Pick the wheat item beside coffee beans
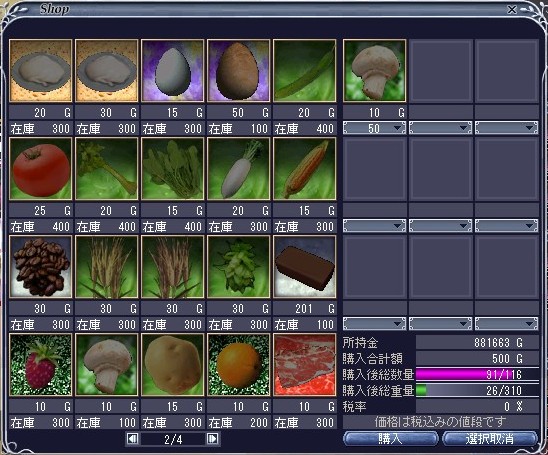 pos(107,267)
